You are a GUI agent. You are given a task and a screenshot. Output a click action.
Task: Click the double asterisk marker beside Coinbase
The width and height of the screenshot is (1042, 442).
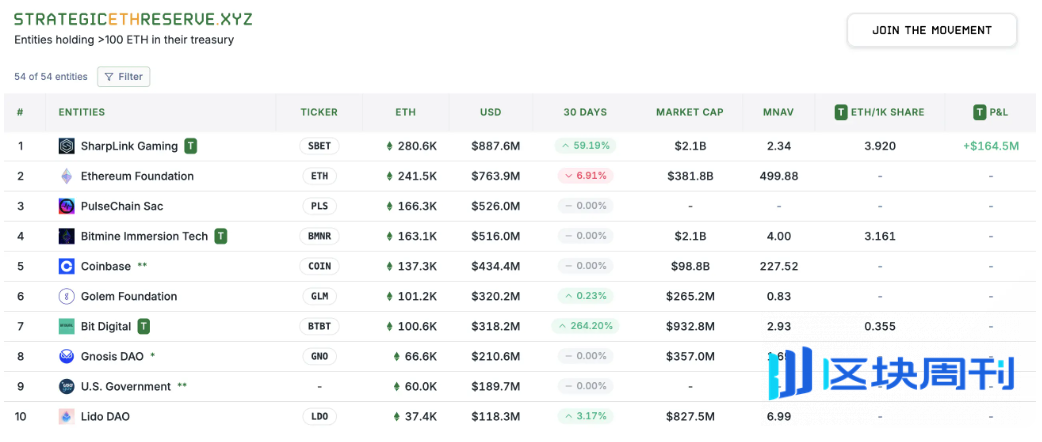click(142, 265)
